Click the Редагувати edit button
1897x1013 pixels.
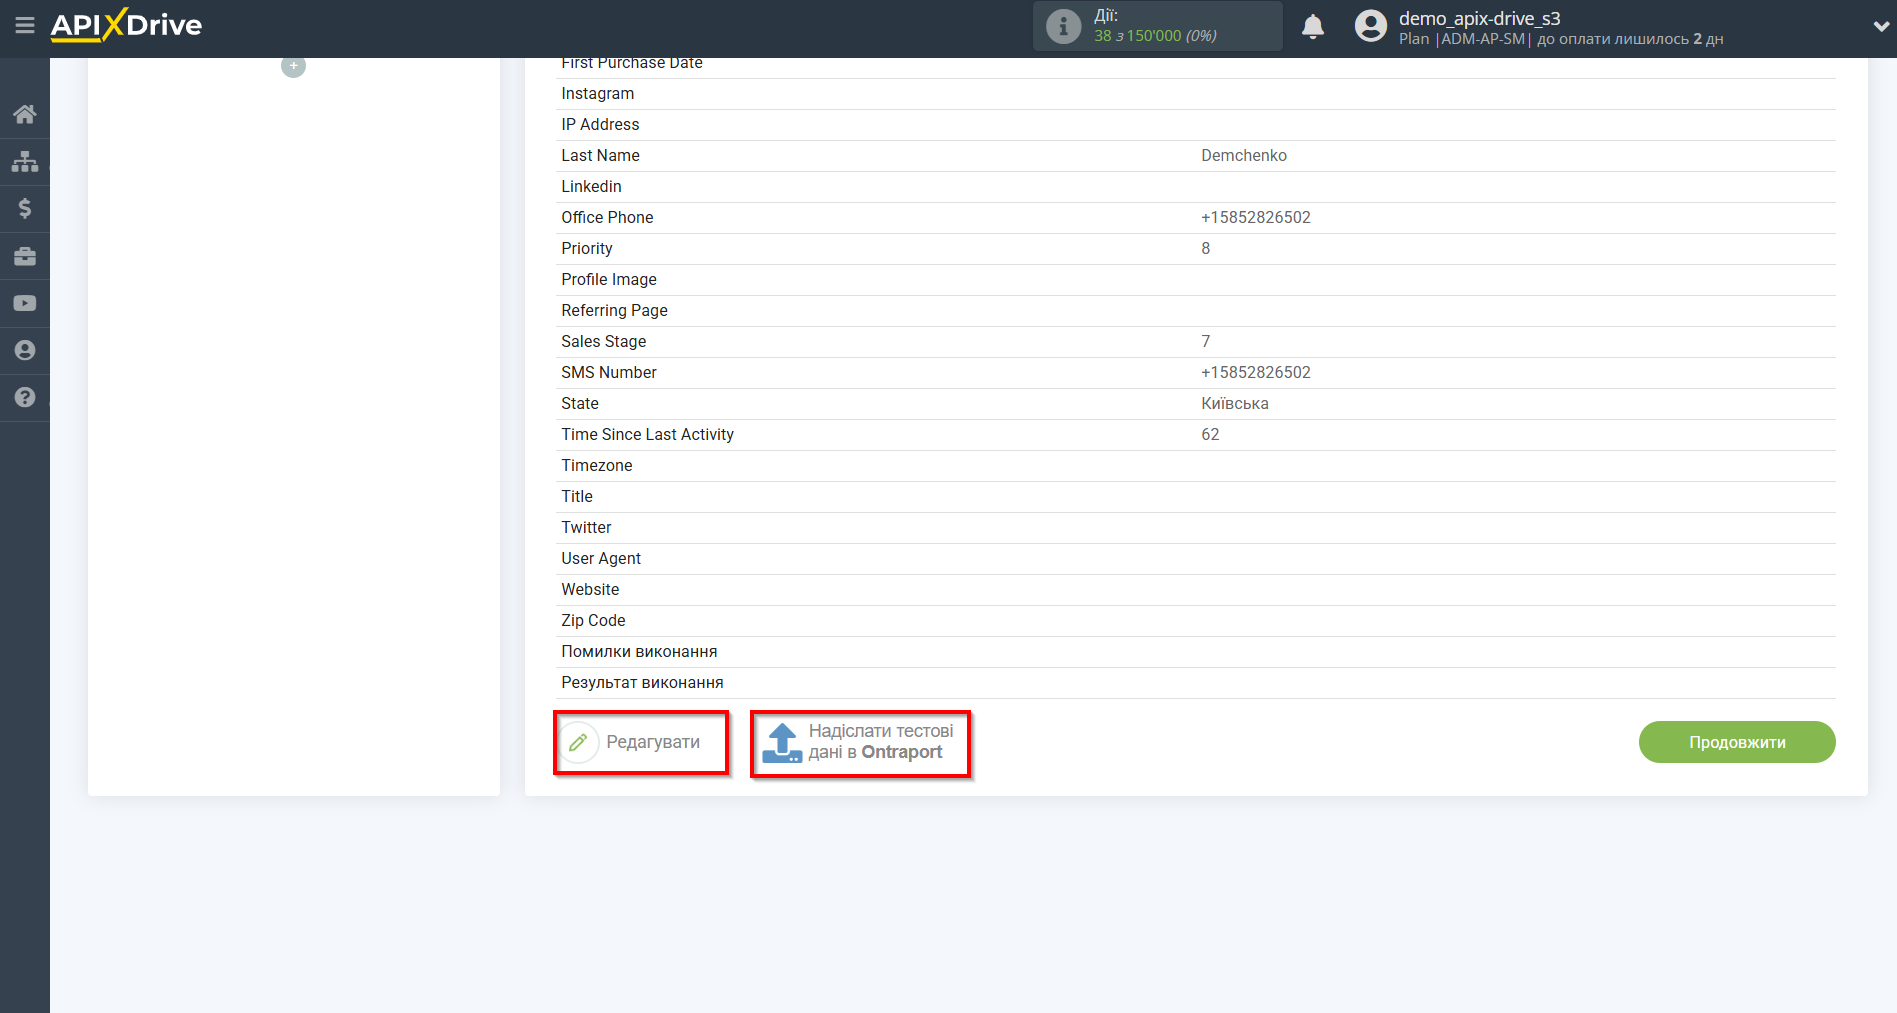[640, 742]
